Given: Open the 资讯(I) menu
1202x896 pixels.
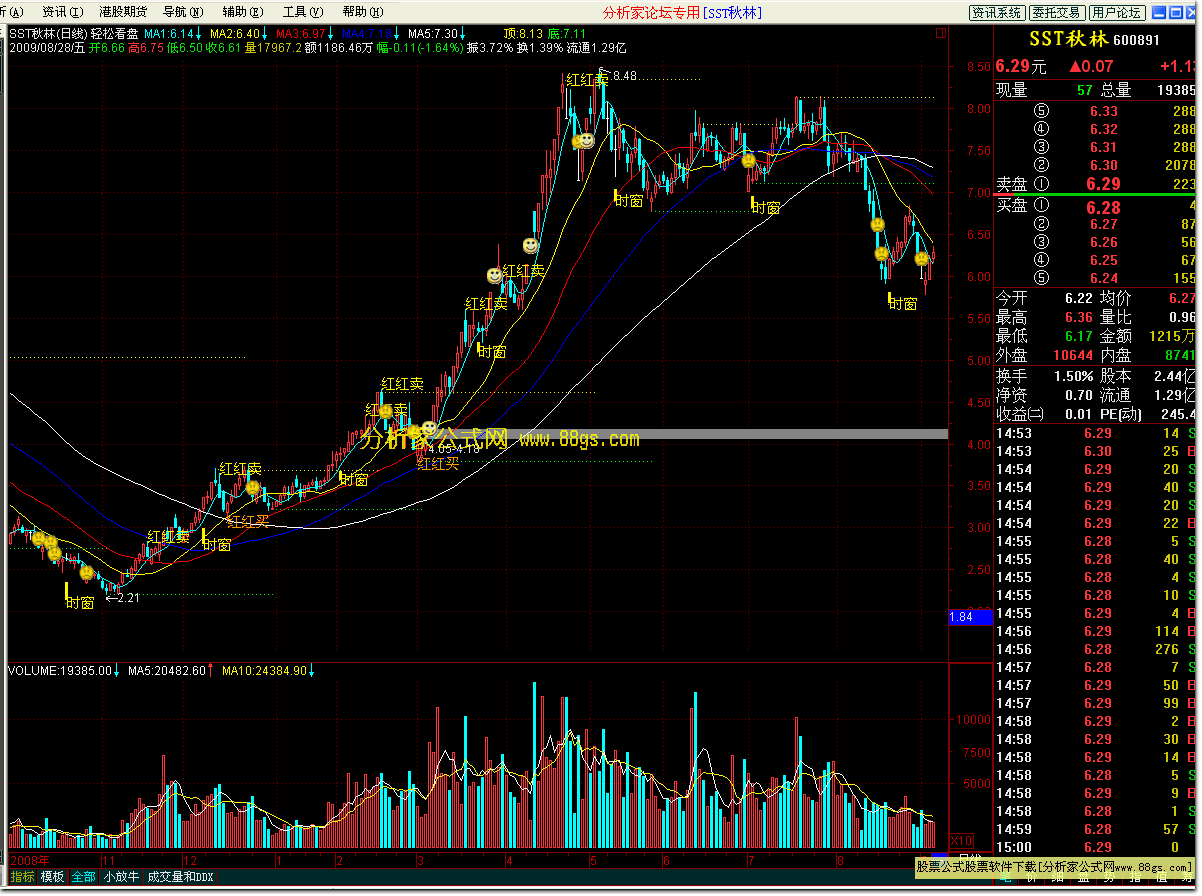Looking at the screenshot, I should pos(62,12).
